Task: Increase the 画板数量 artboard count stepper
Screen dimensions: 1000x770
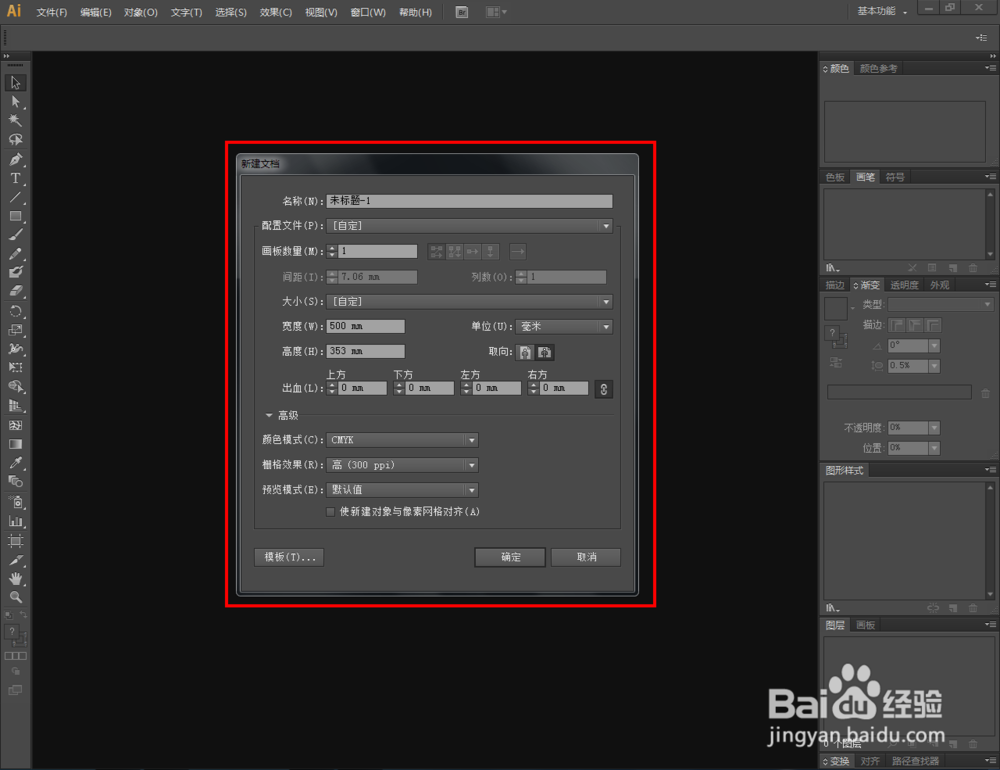Action: coord(332,248)
